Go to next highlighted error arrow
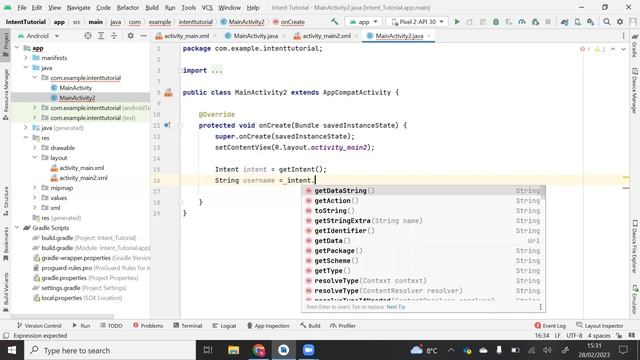The width and height of the screenshot is (640, 360). (623, 49)
